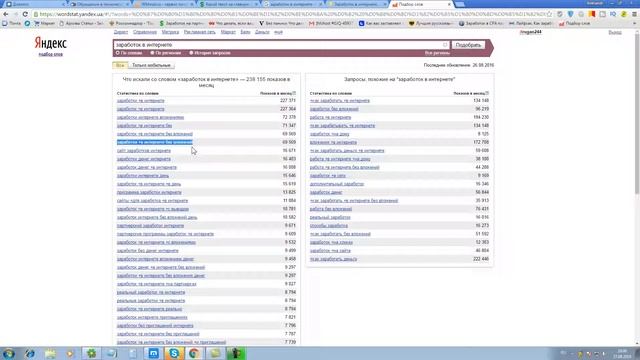This screenshot has height=360, width=640.
Task: Open the 'заработок на кликах' similar query link
Action: (x=331, y=242)
